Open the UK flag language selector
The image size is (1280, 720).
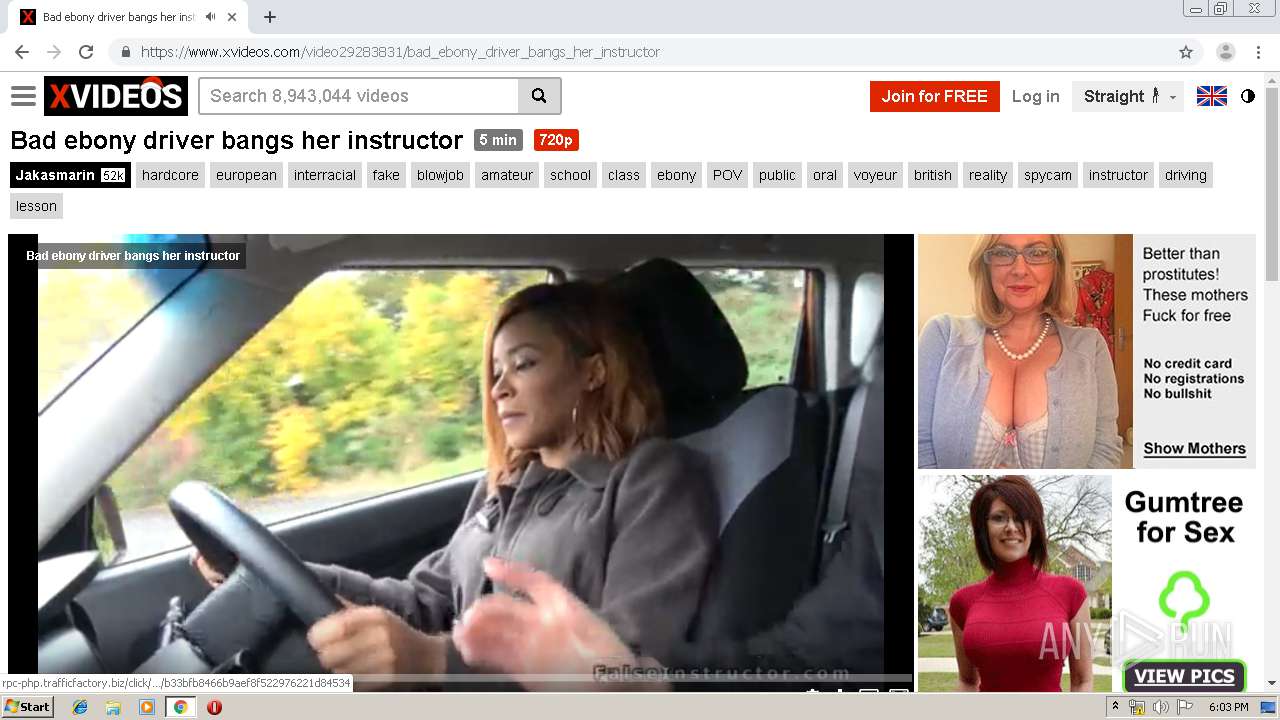point(1211,96)
